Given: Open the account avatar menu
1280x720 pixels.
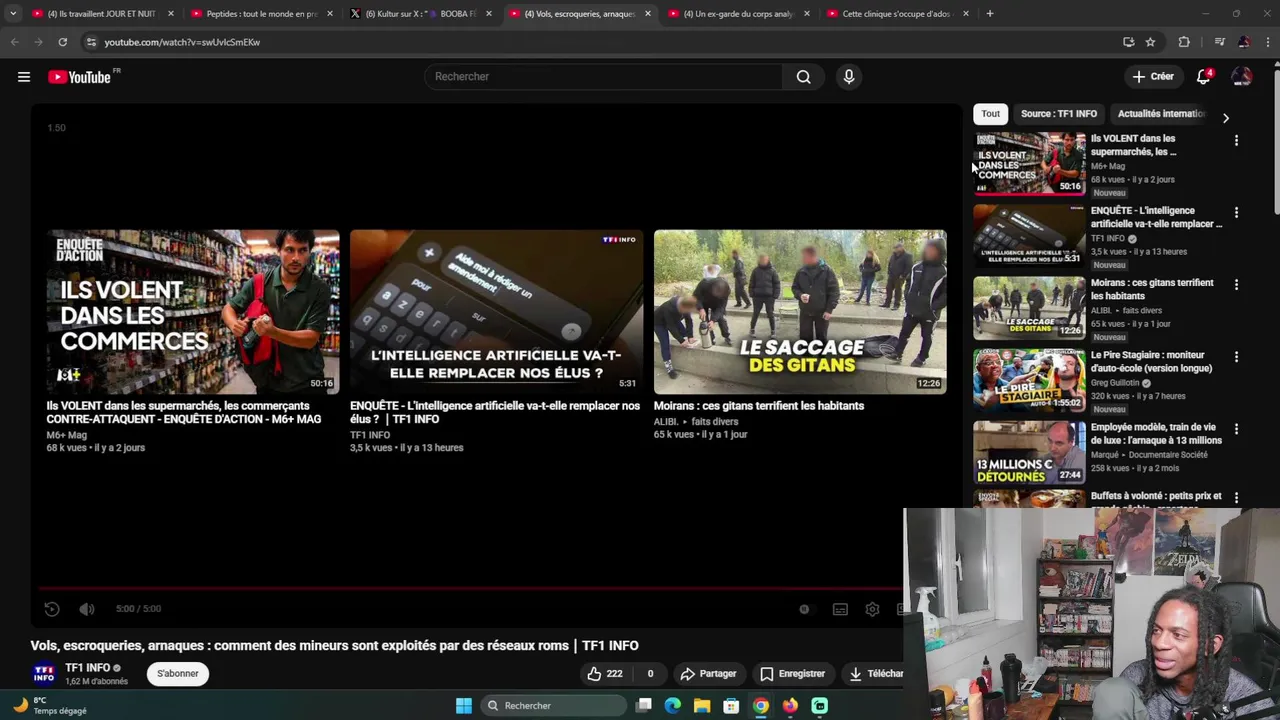Looking at the screenshot, I should tap(1242, 77).
